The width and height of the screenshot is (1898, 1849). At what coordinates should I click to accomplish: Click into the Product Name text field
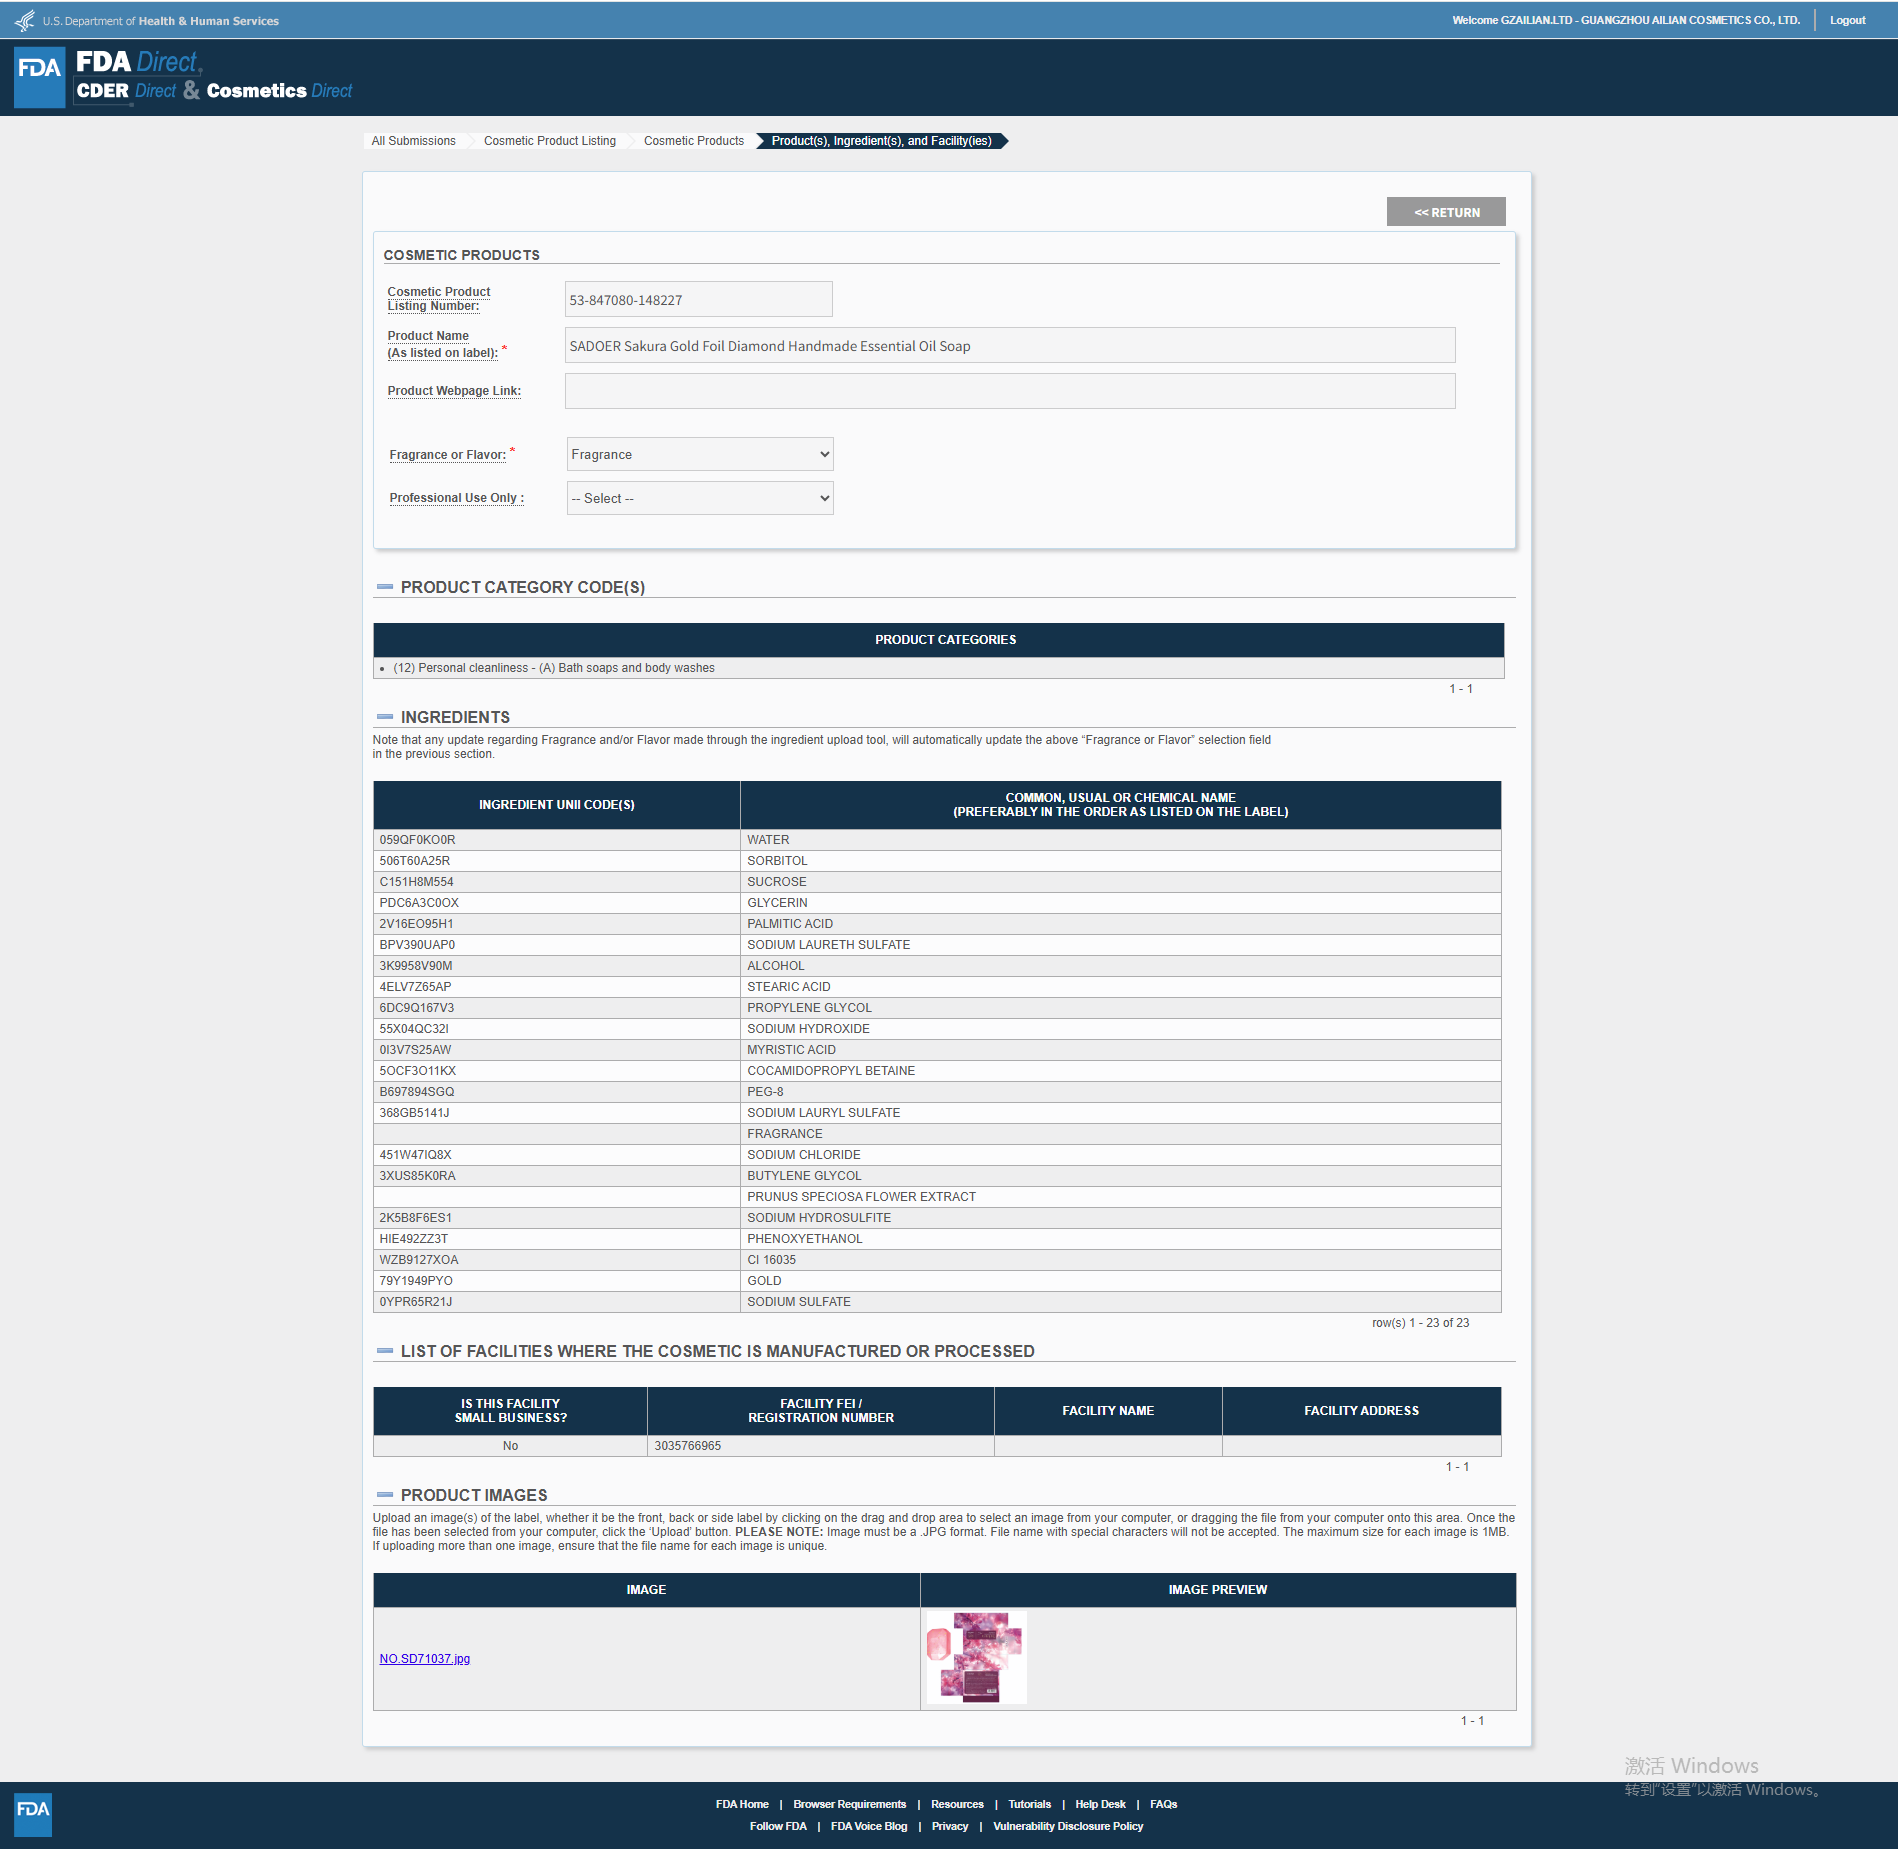(1009, 346)
